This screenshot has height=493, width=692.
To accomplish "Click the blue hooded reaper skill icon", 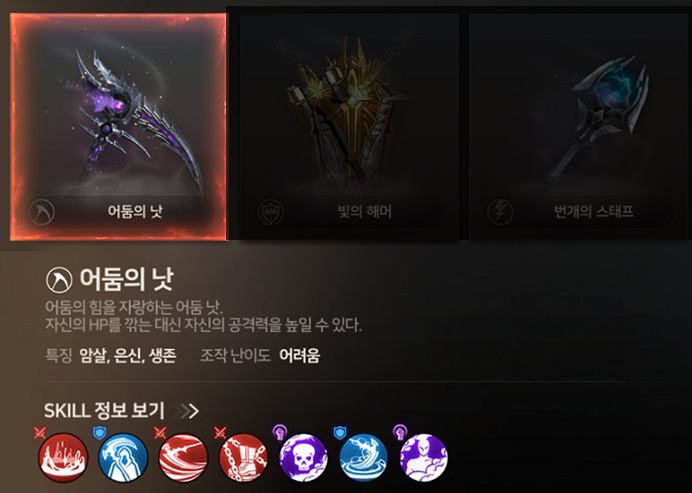I will click(123, 457).
